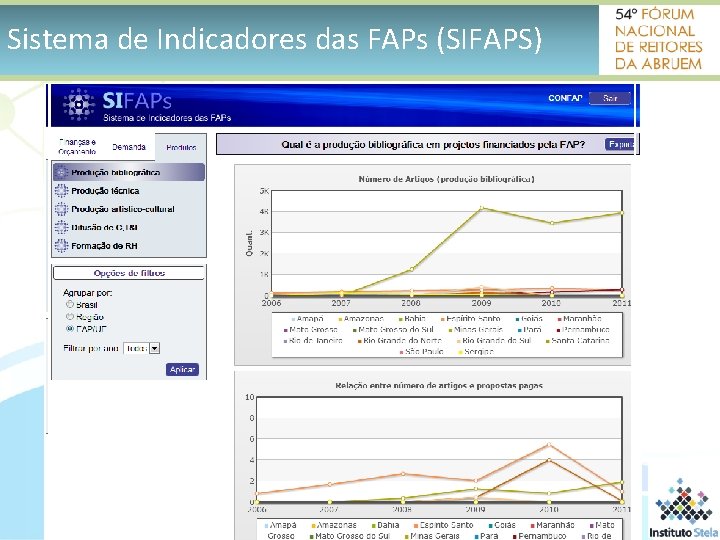Select the Região grouping radio button
Image resolution: width=720 pixels, height=540 pixels.
point(70,316)
